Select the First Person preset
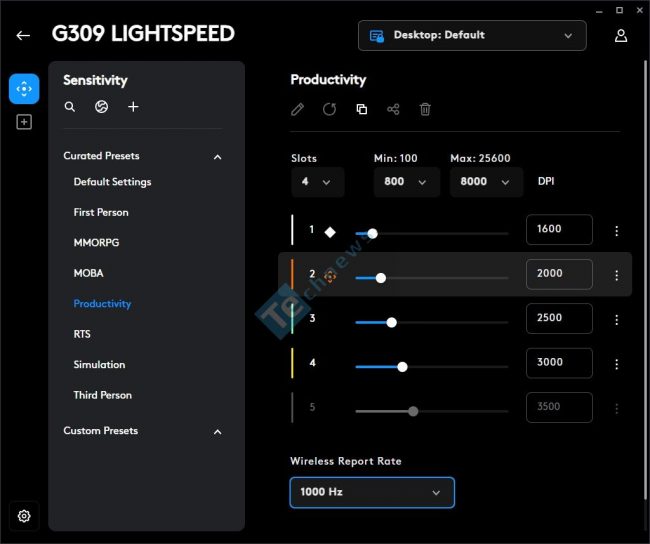Screen dimensions: 650x544 101,212
